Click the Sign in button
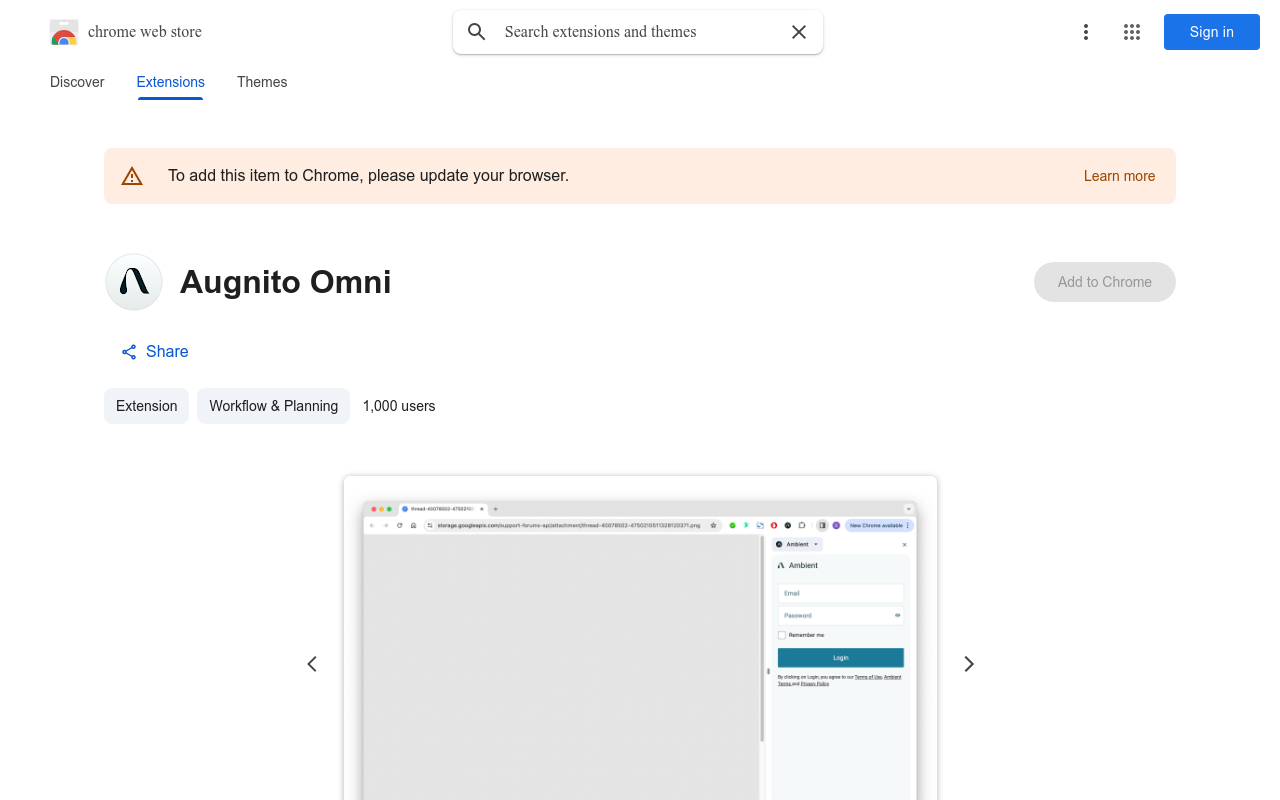The width and height of the screenshot is (1280, 800). tap(1211, 32)
